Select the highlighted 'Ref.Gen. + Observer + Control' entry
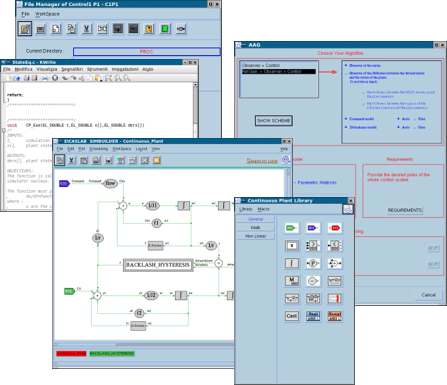The image size is (447, 385). coord(278,71)
